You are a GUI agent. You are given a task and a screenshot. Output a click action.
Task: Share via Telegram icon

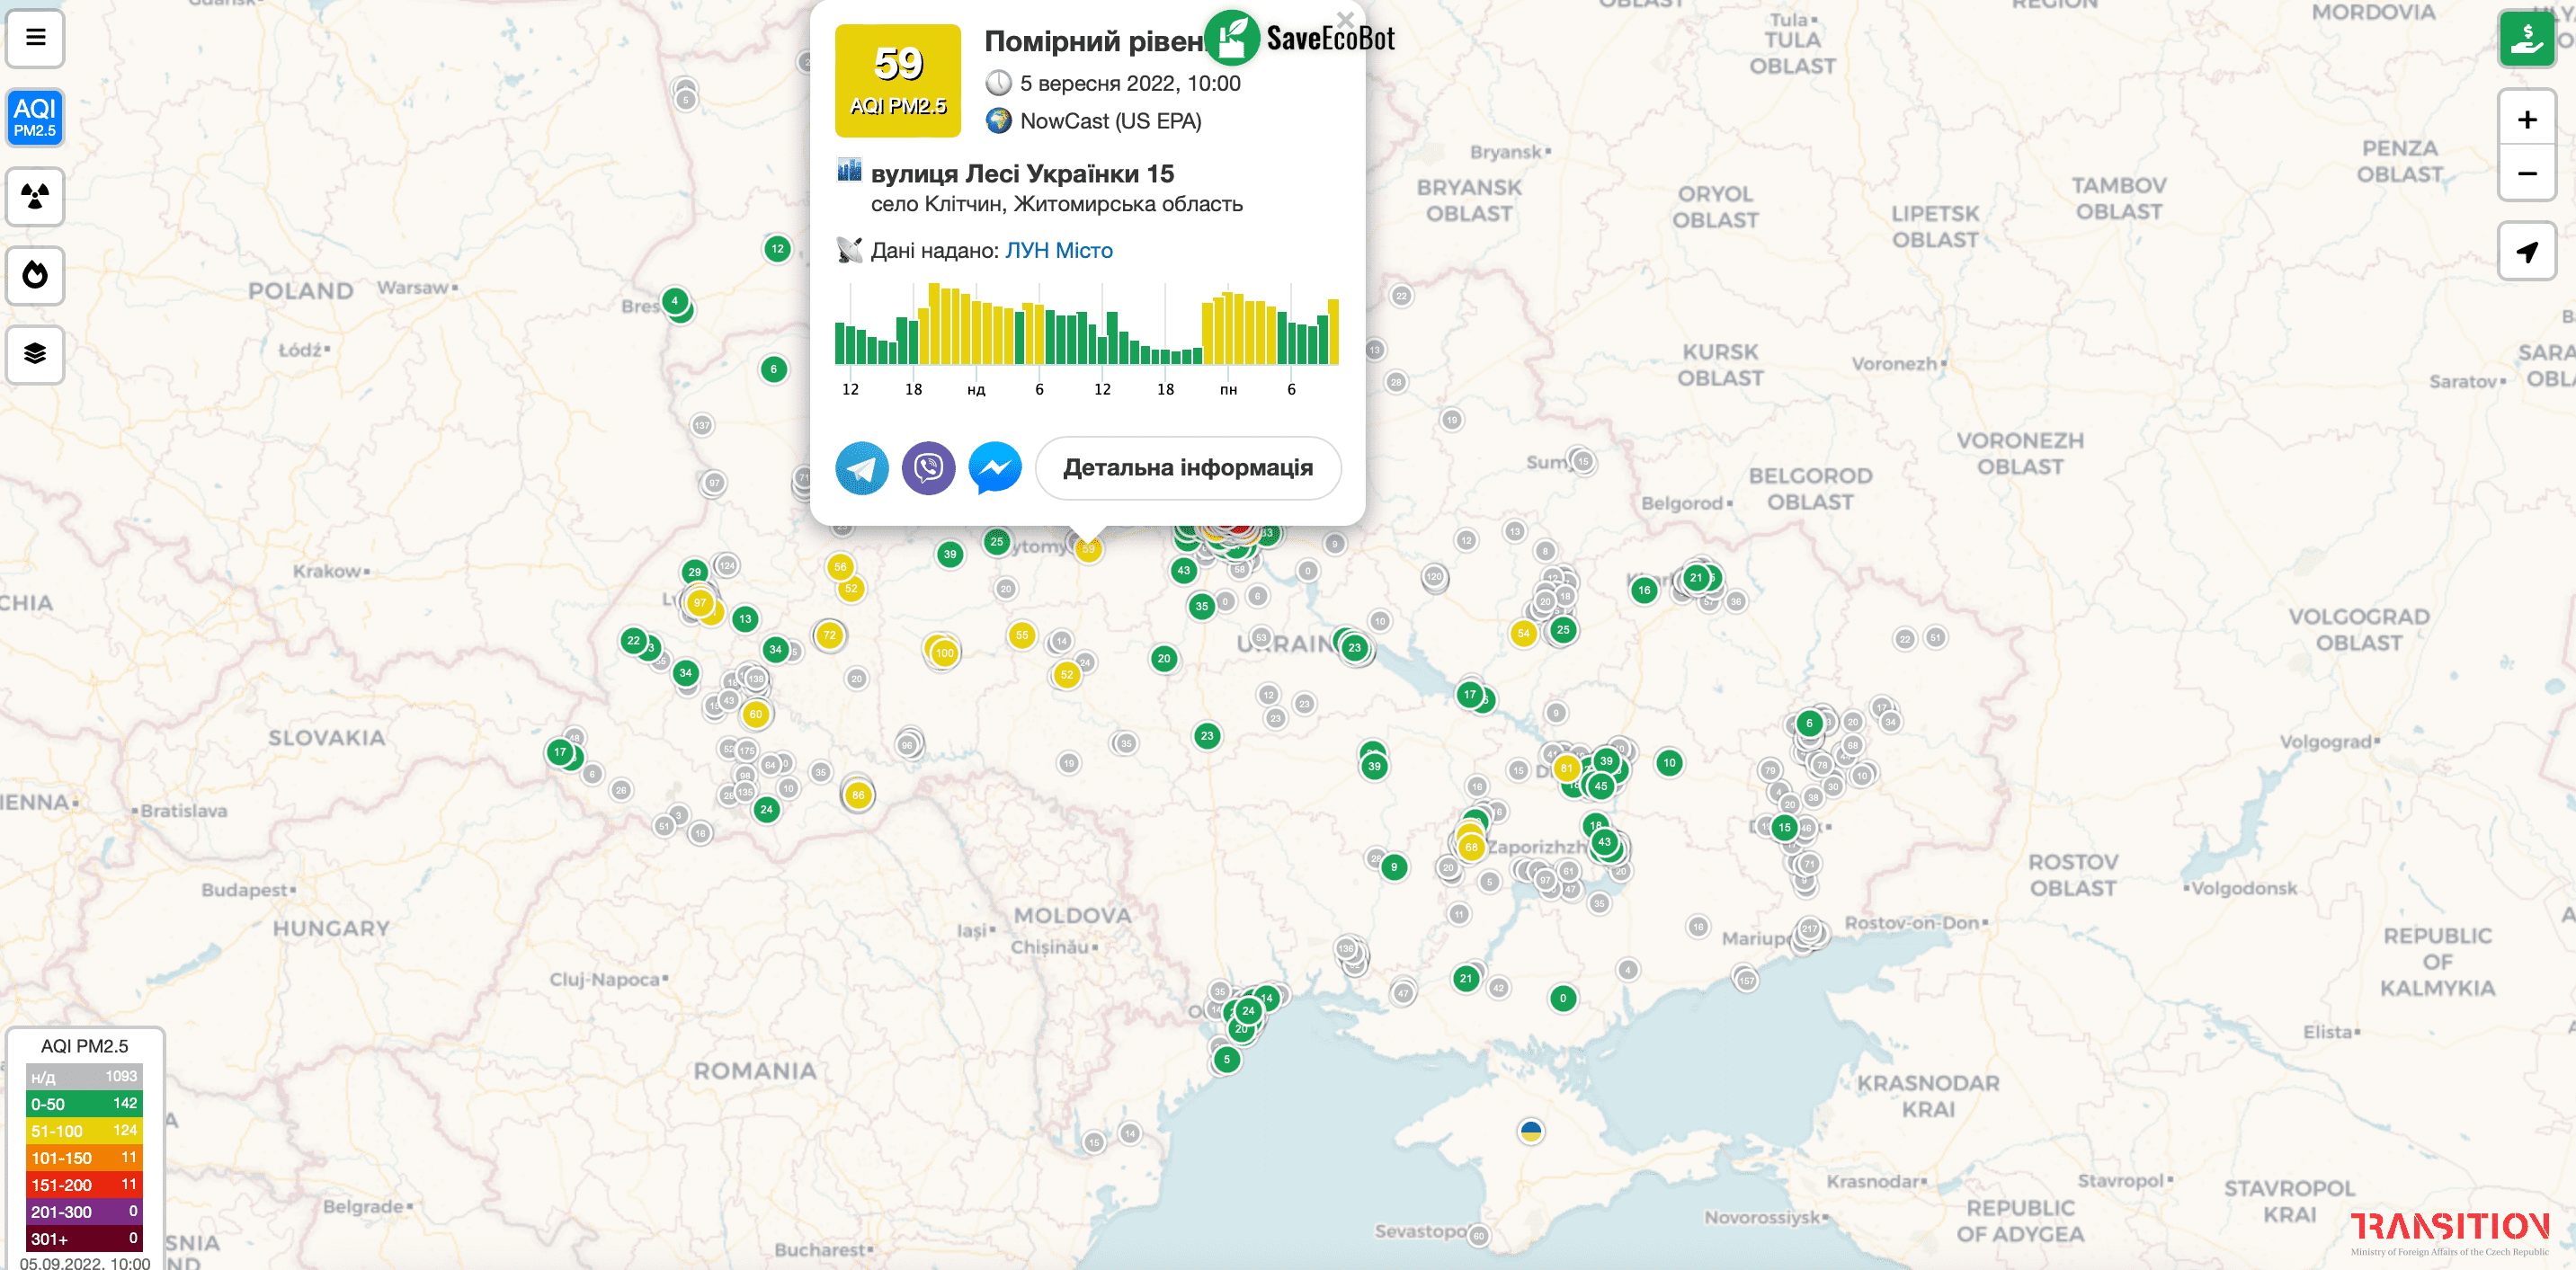click(x=861, y=468)
